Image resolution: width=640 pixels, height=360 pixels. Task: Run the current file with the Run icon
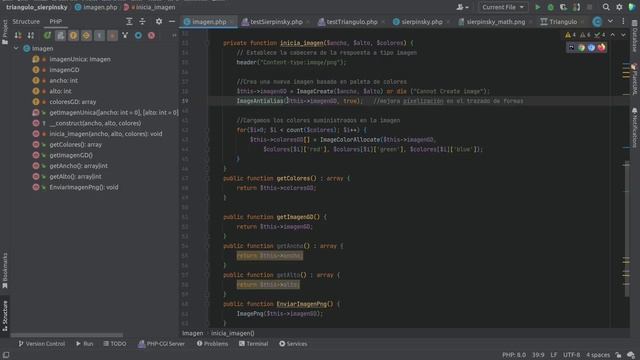coord(538,7)
